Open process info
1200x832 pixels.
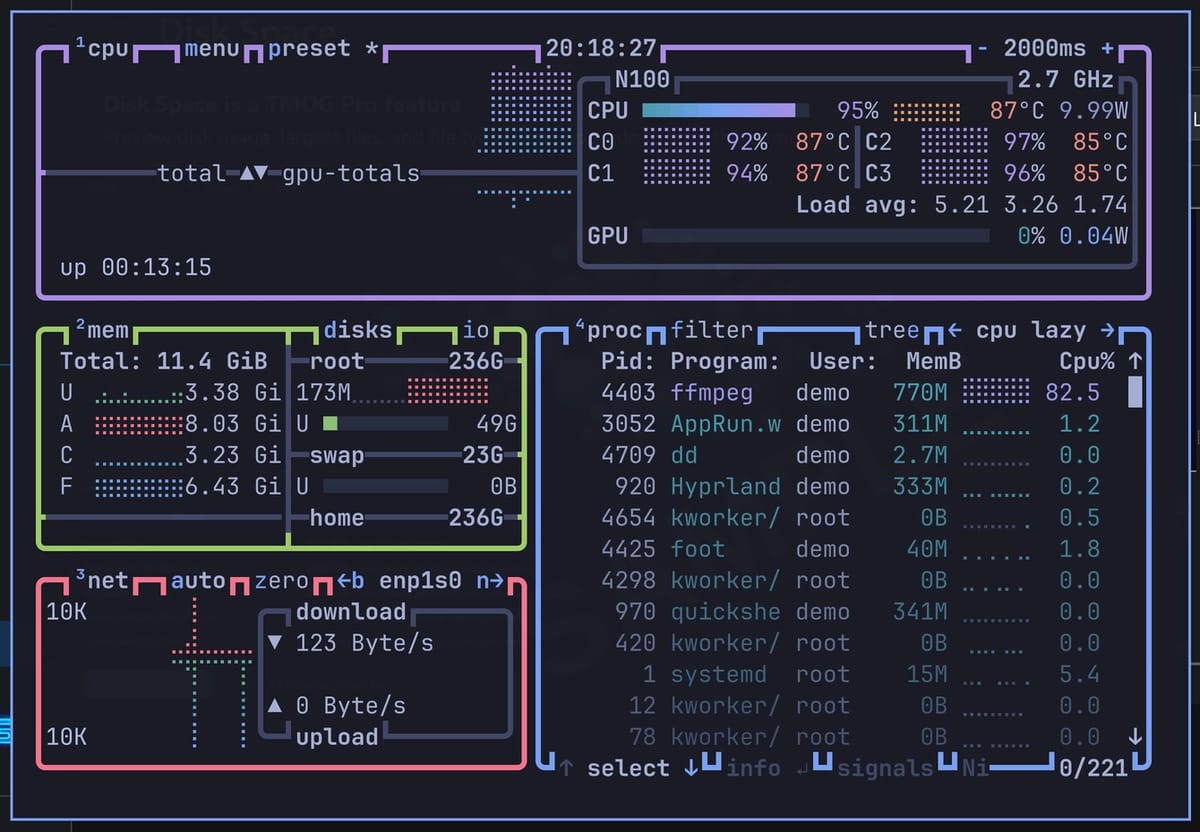[x=754, y=768]
